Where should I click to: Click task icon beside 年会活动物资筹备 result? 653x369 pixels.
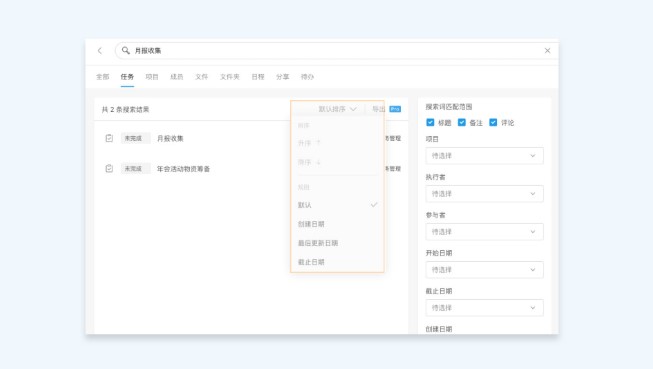coord(109,169)
